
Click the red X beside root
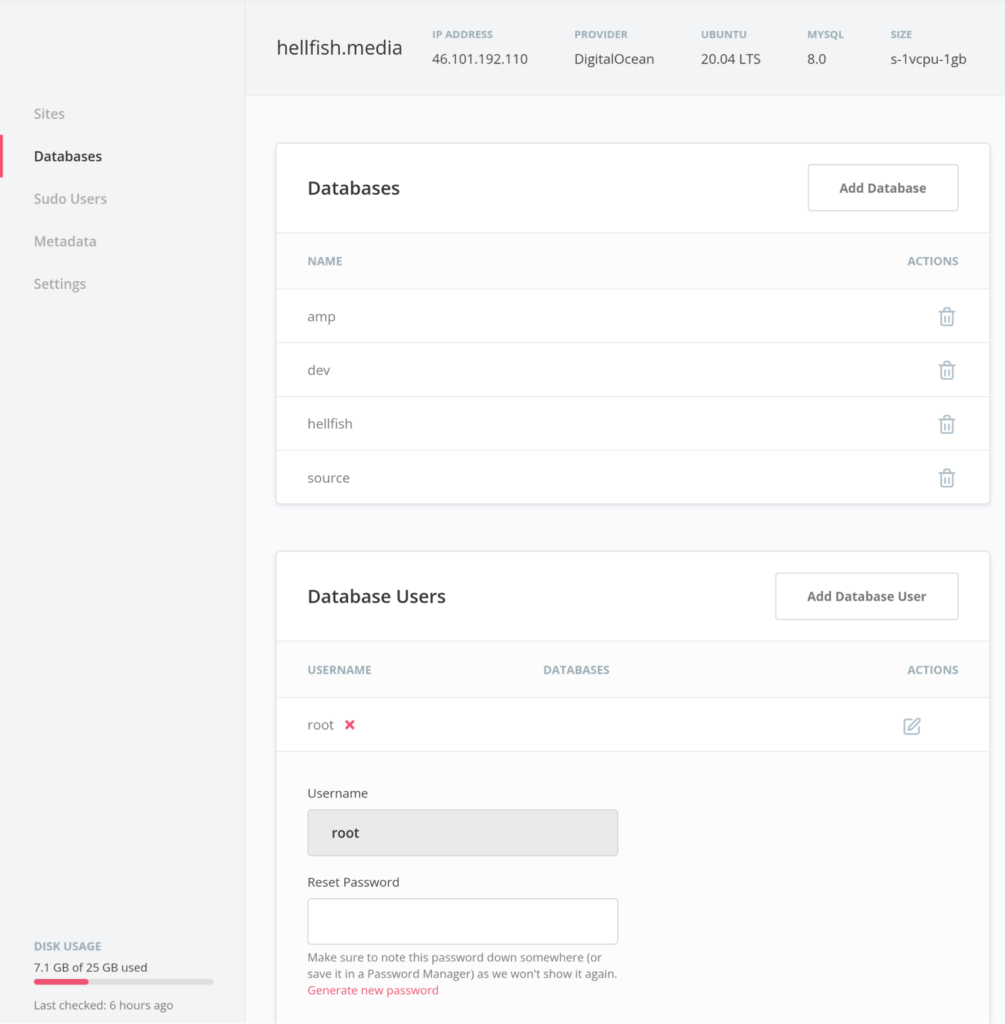coord(350,725)
